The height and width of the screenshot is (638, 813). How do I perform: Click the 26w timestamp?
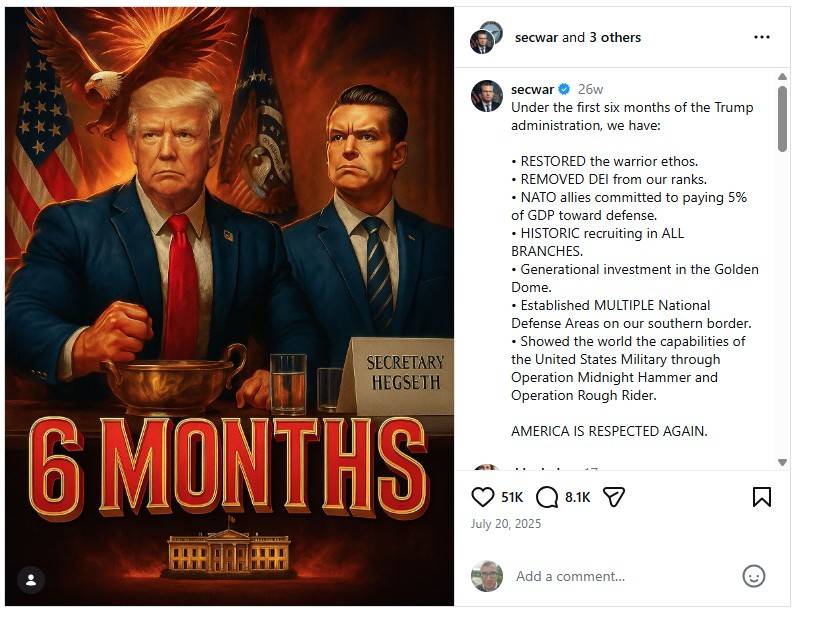tap(590, 89)
